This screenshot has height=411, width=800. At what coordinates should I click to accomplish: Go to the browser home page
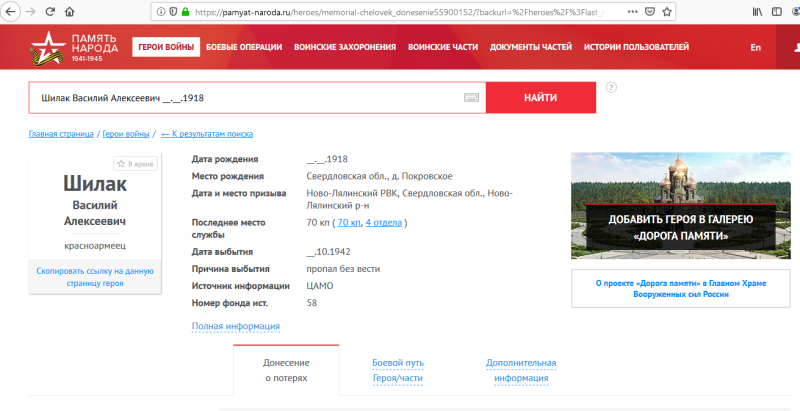point(69,11)
